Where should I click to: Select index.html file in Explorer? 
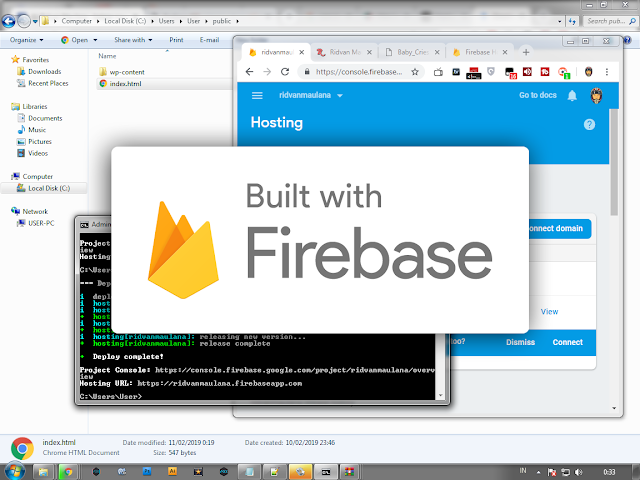125,84
